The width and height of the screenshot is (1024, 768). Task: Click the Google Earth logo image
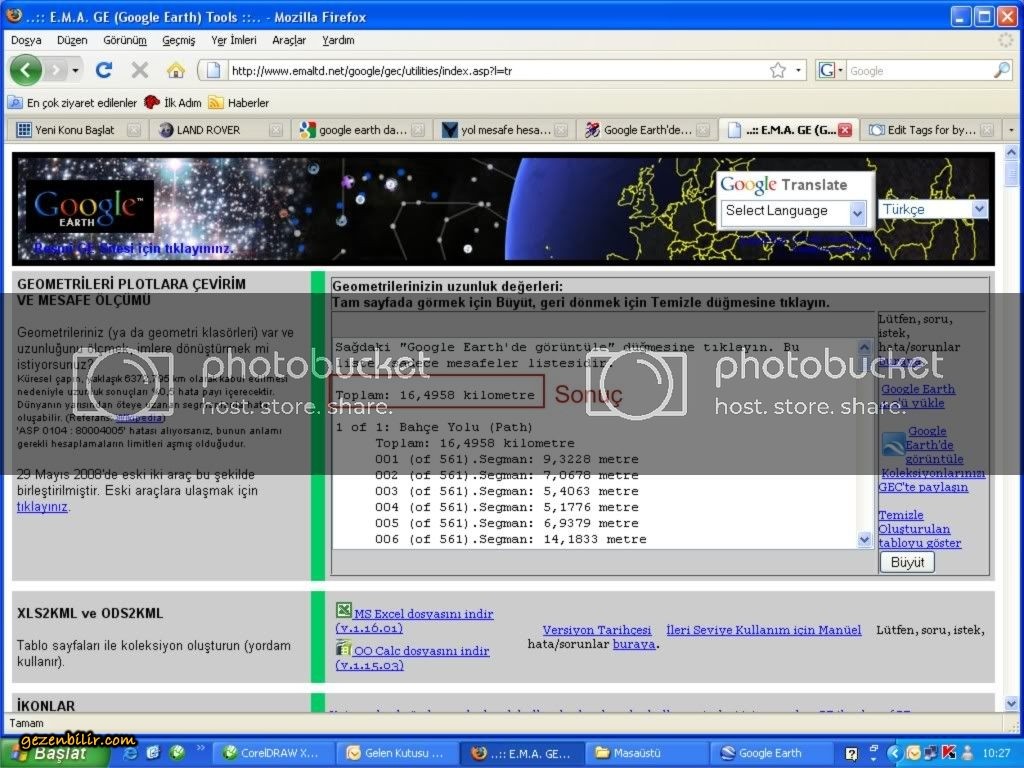click(90, 206)
